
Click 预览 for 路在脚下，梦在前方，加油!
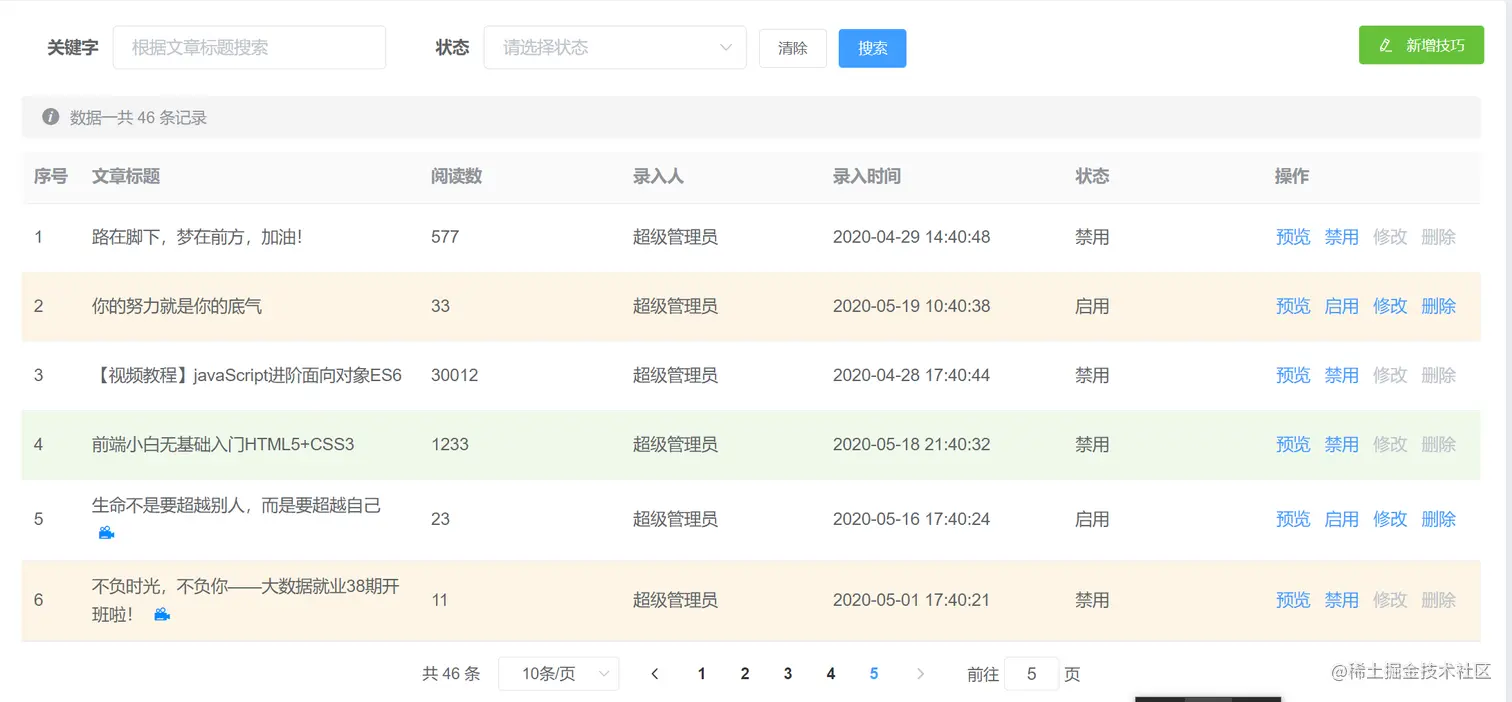[1293, 237]
